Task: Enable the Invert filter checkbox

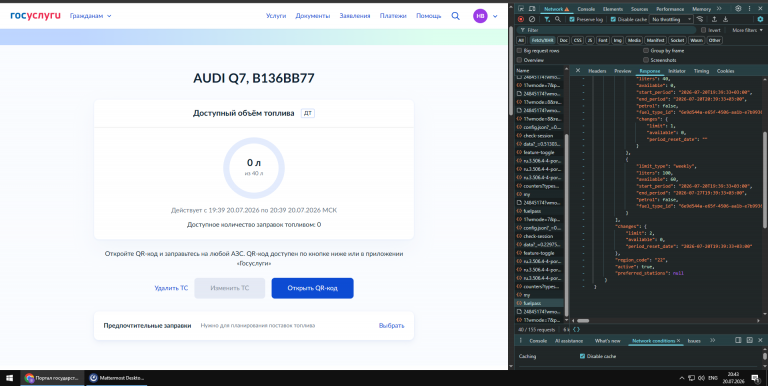Action: pos(703,30)
